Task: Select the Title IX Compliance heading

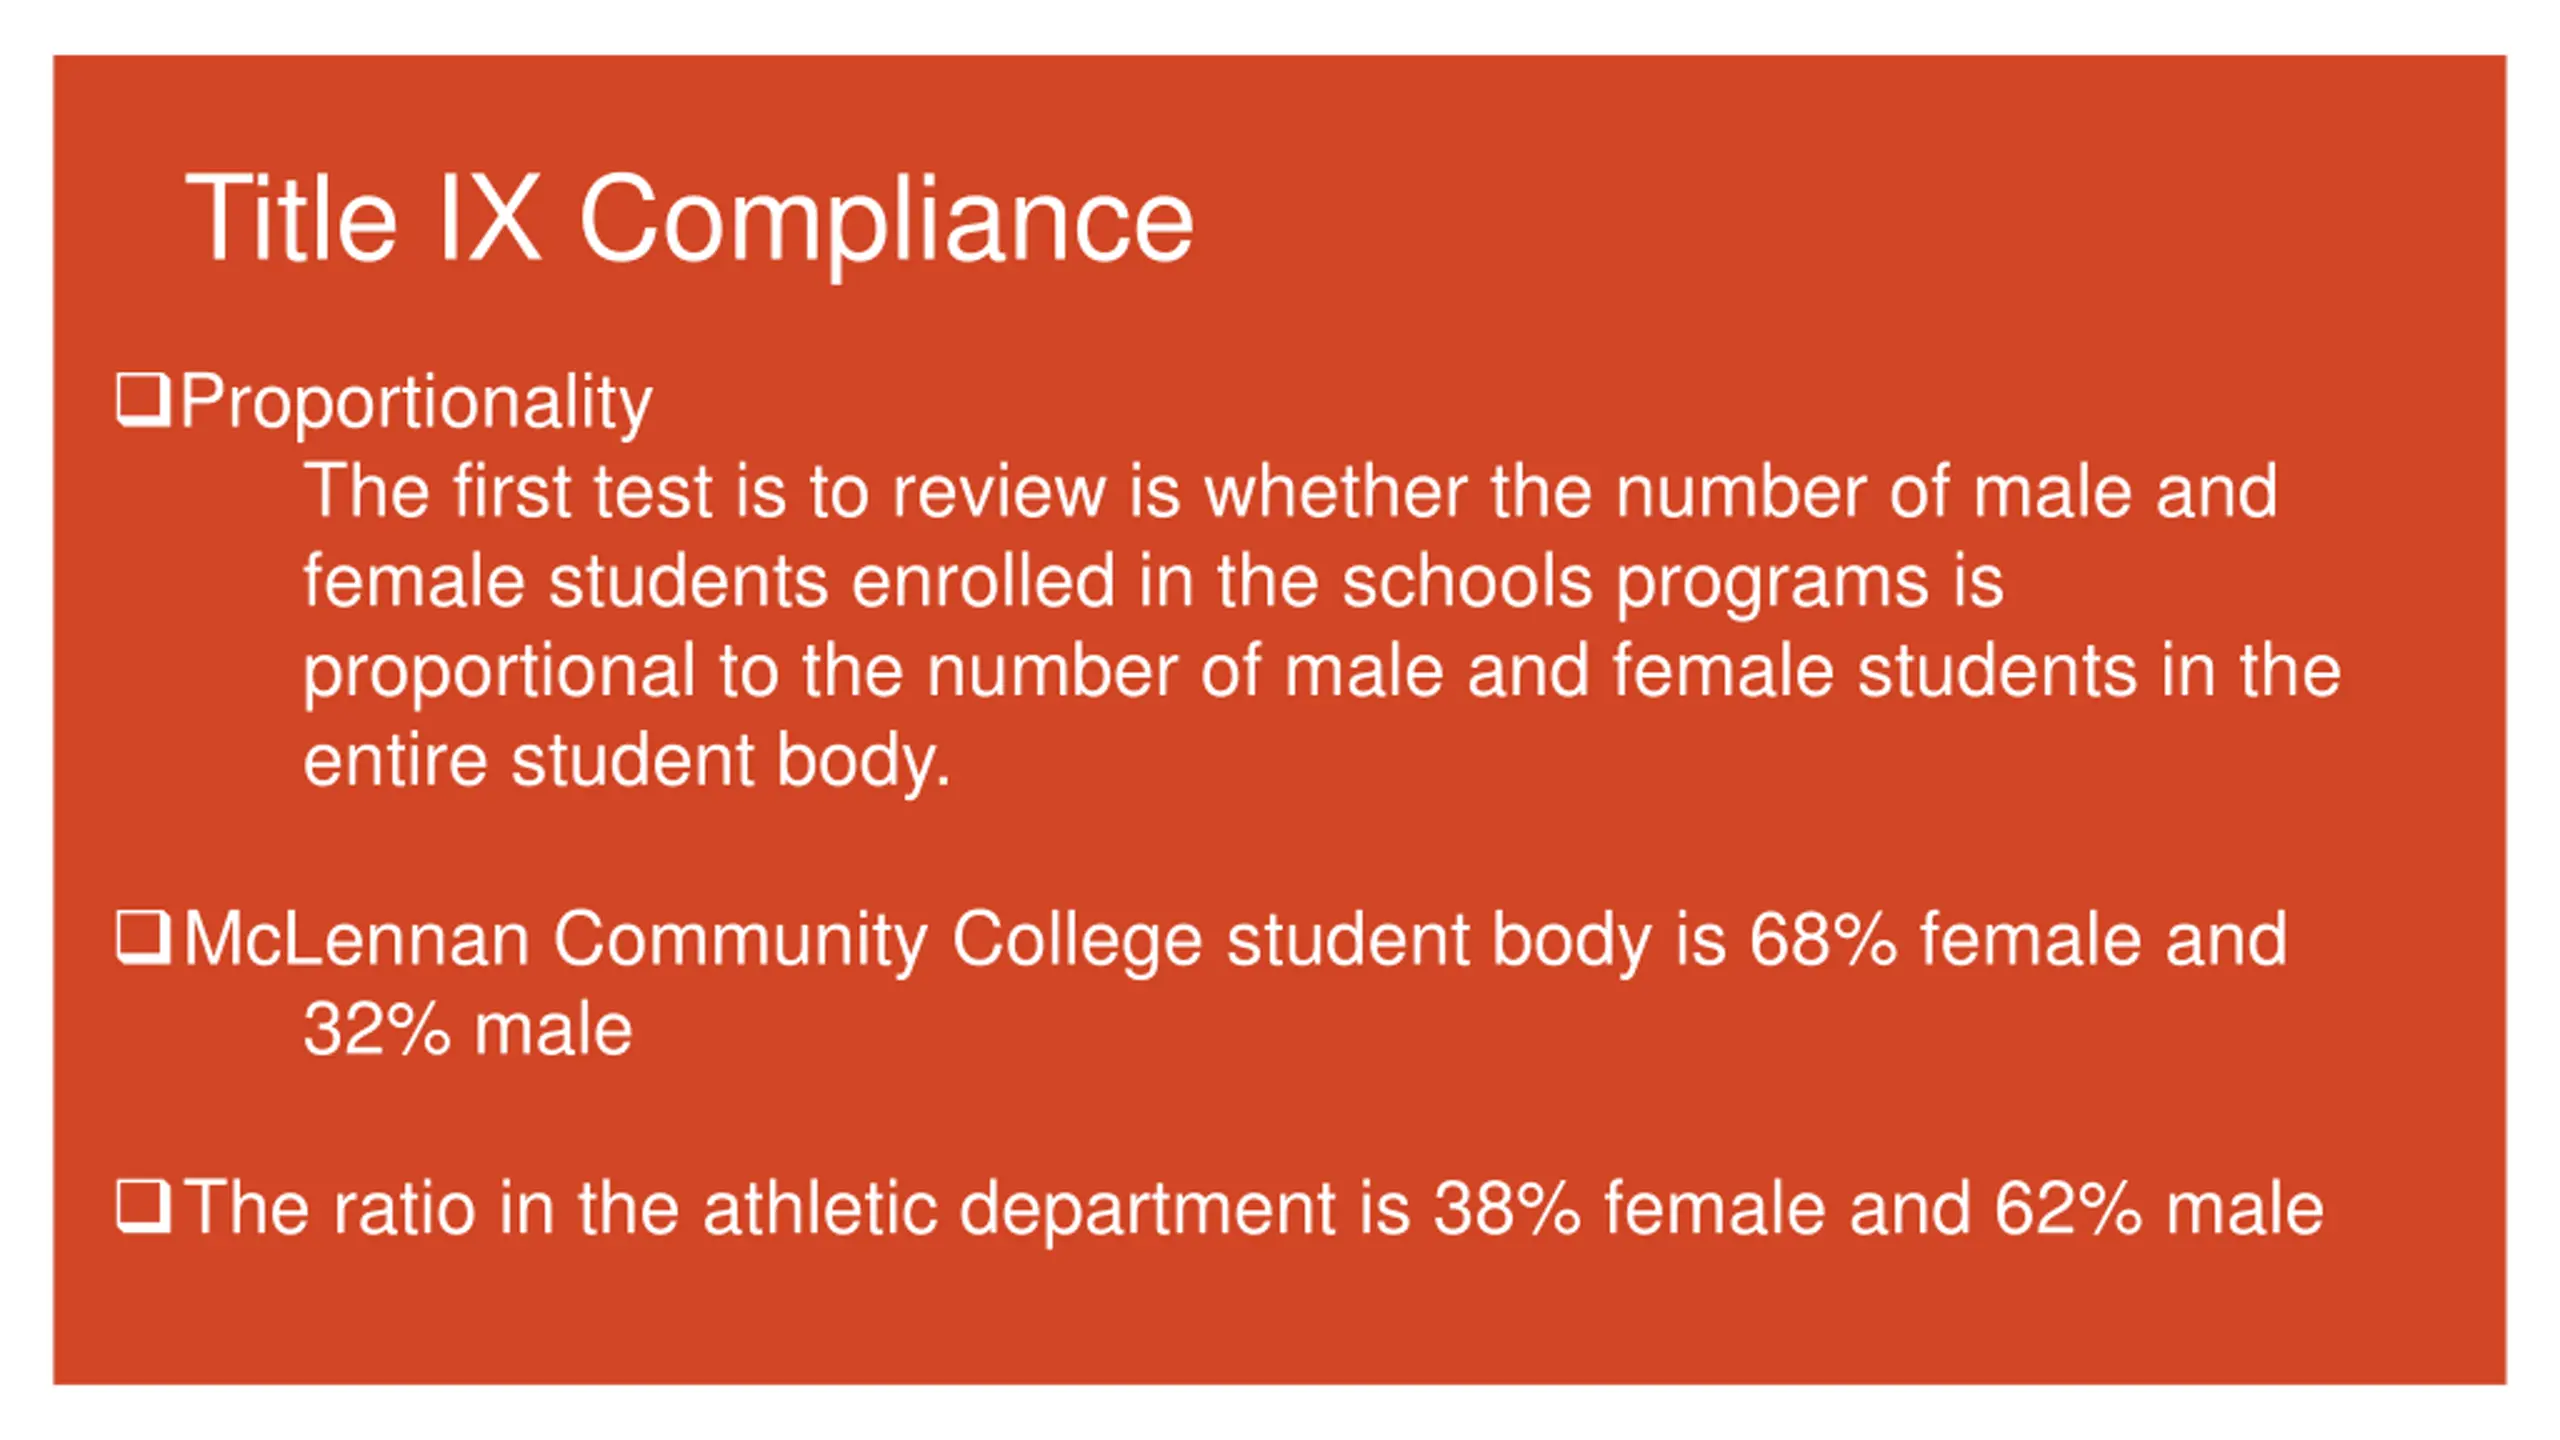Action: tap(689, 220)
